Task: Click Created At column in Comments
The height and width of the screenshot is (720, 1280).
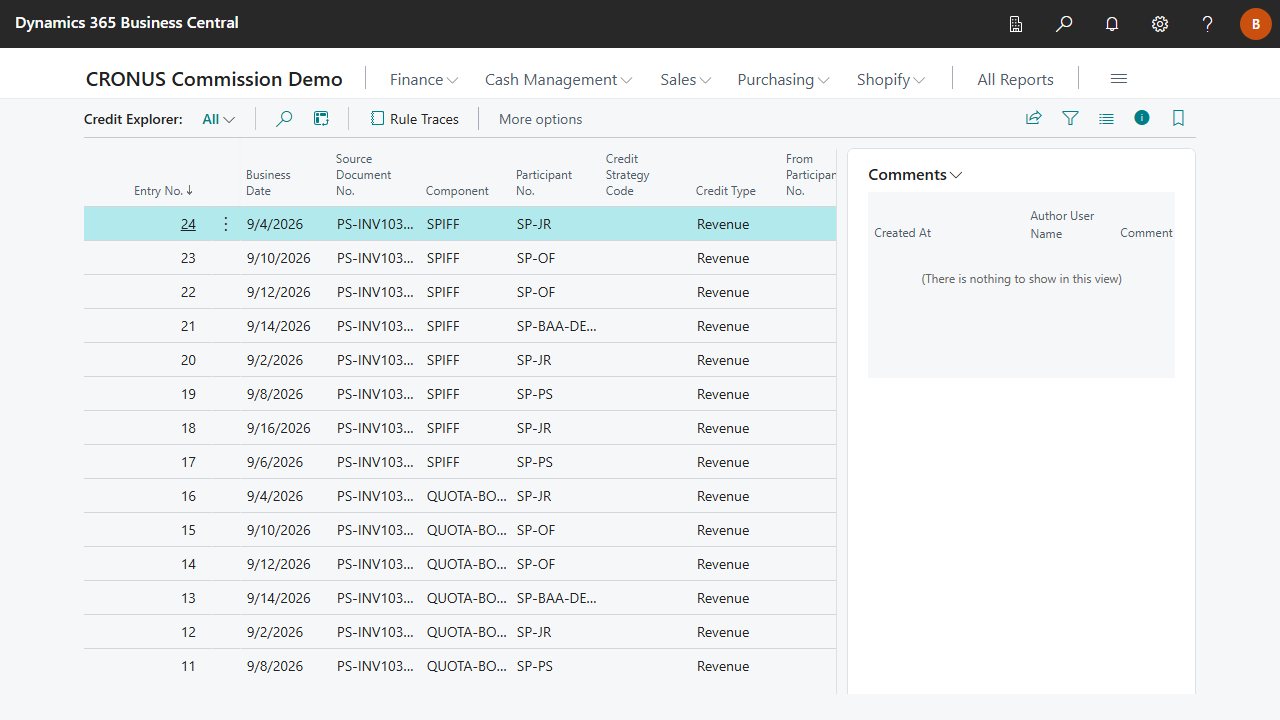Action: point(902,233)
